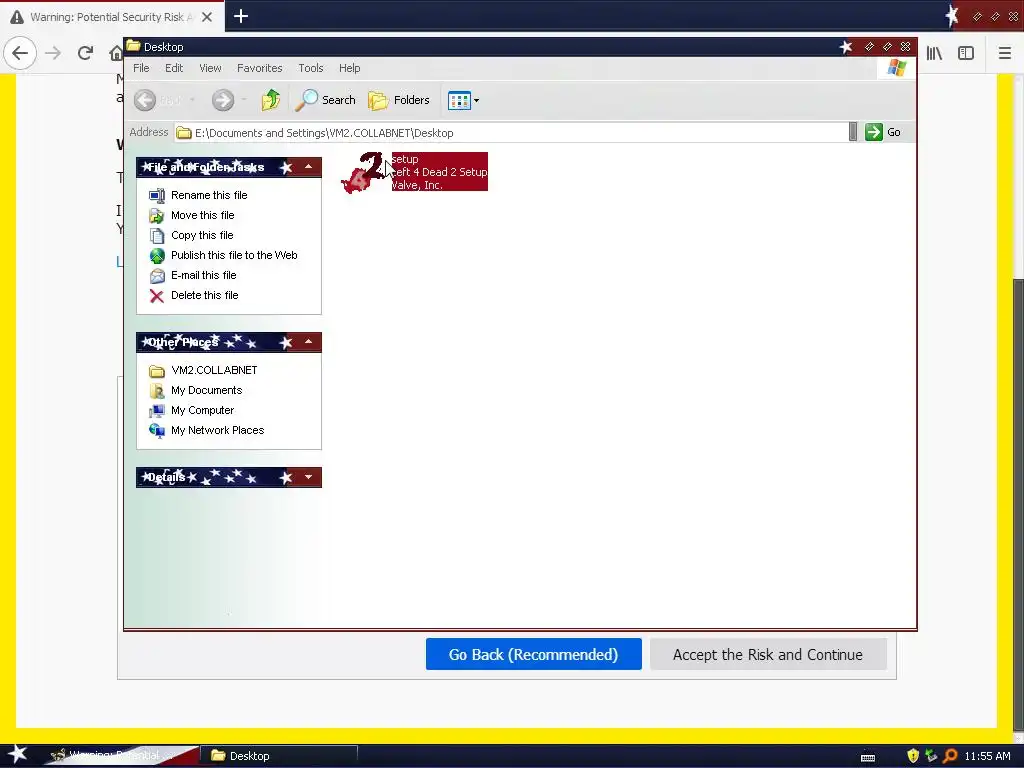The image size is (1024, 768).
Task: Click the rename file icon
Action: [x=157, y=195]
